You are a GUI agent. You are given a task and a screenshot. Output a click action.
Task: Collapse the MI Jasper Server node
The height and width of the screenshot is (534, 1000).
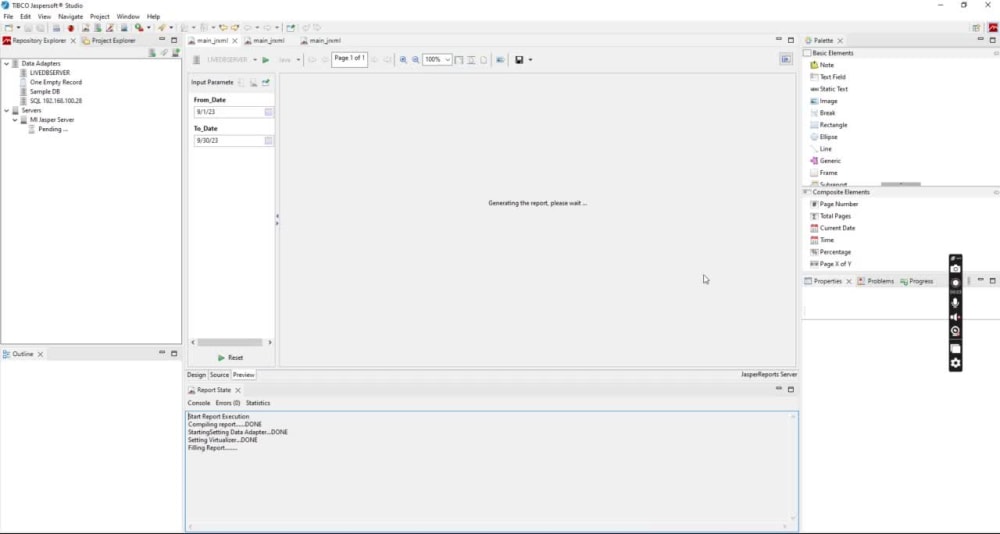point(15,120)
